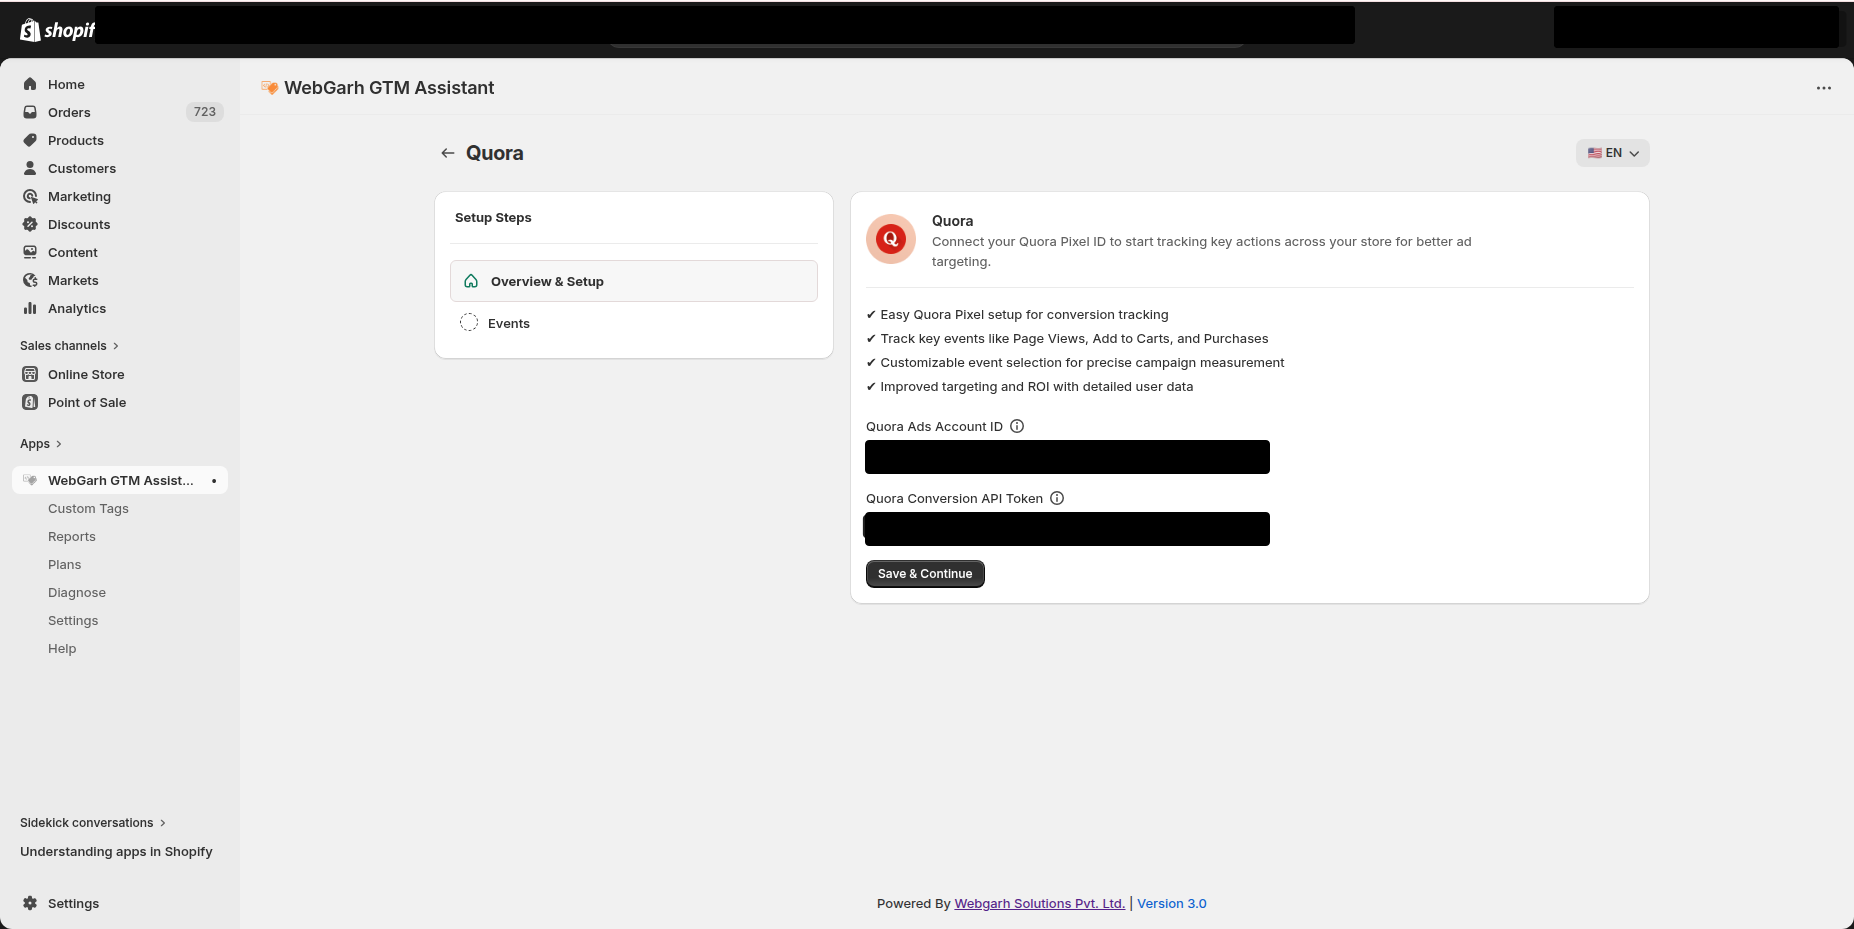Select WebGarh GTM Assist... in sidebar
The width and height of the screenshot is (1854, 929).
coord(120,480)
